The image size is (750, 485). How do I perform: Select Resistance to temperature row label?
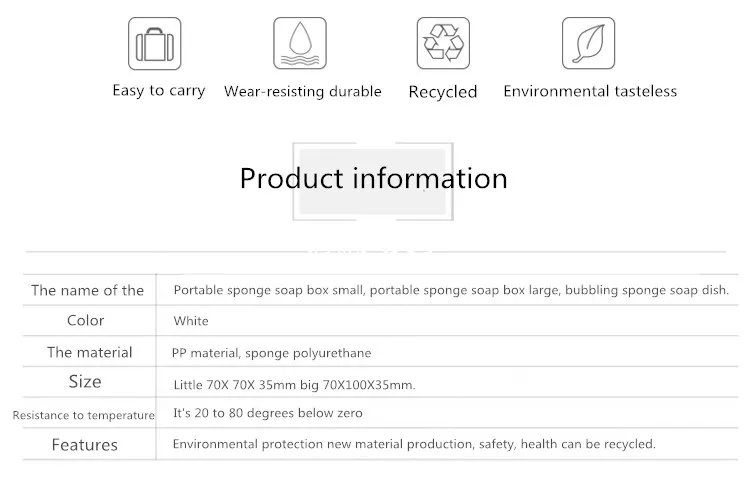coord(83,415)
